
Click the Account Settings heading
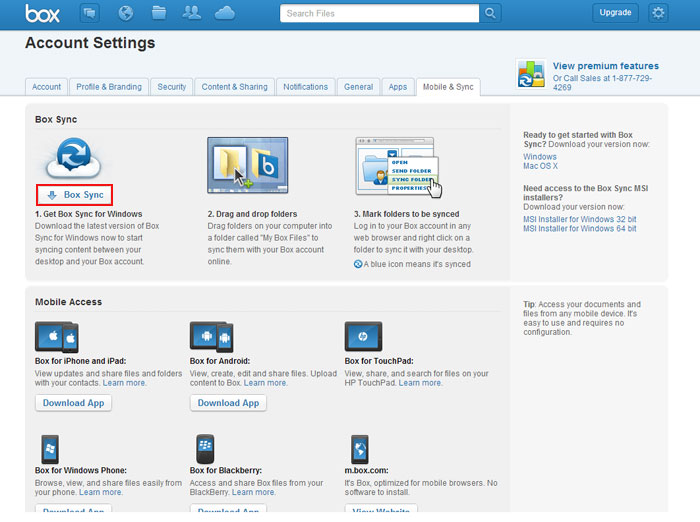tap(90, 43)
